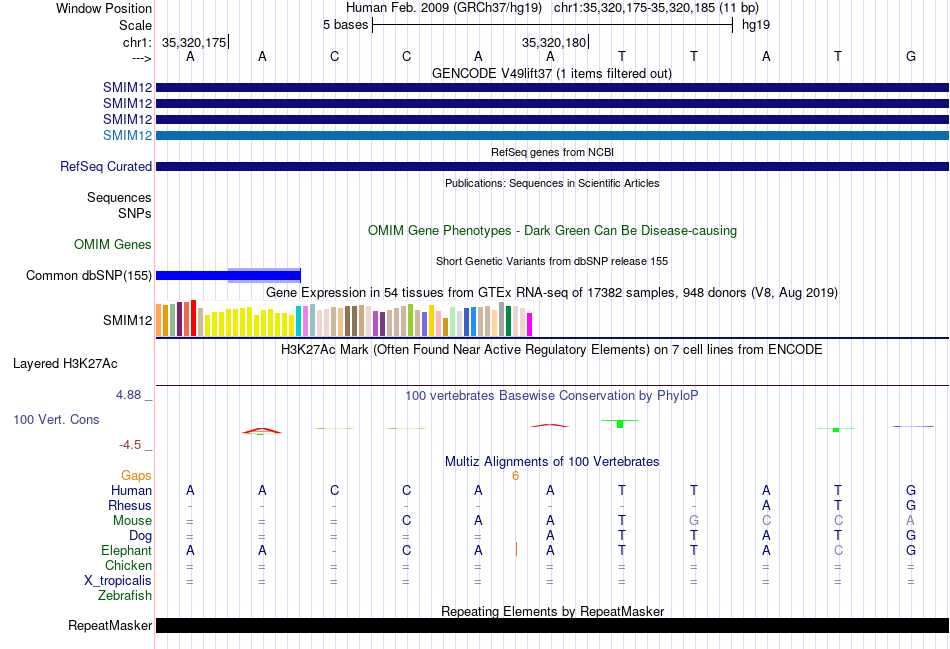Viewport: 950px width, 649px height.
Task: Click the orange gap count 6
Action: point(515,476)
